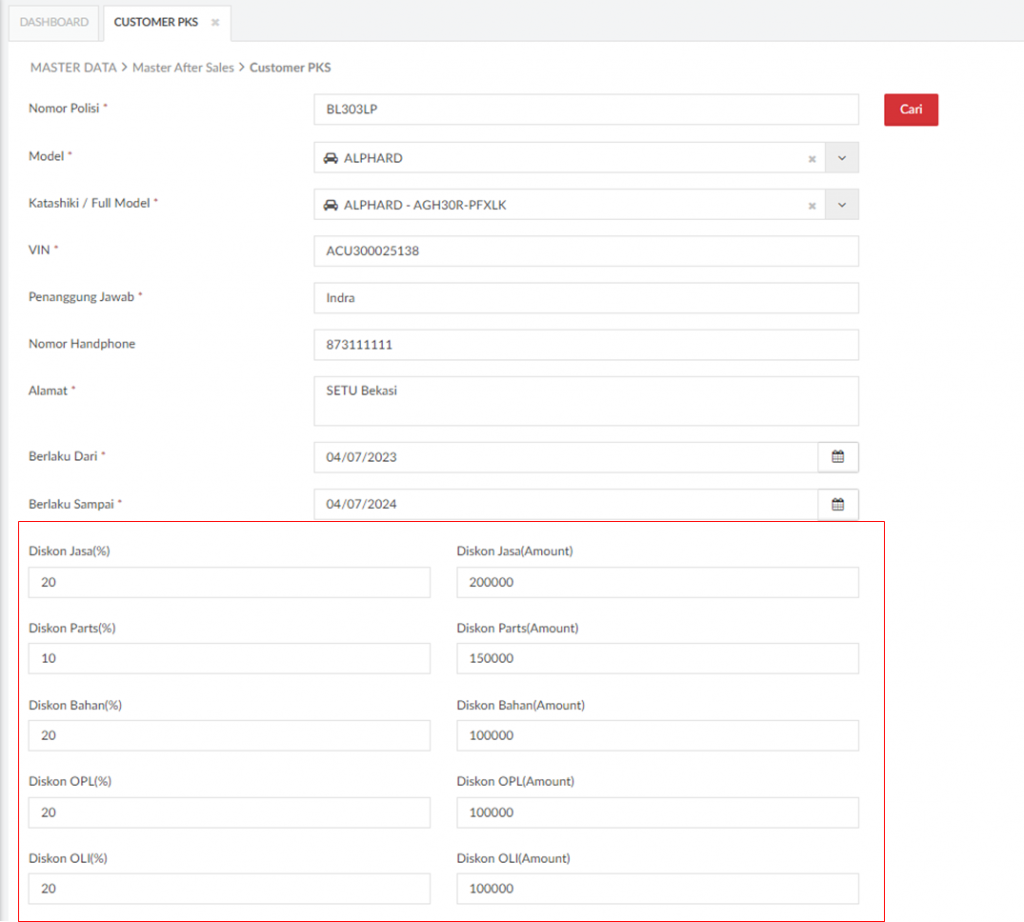Focus the VIN text field
This screenshot has width=1024, height=922.
(x=585, y=251)
